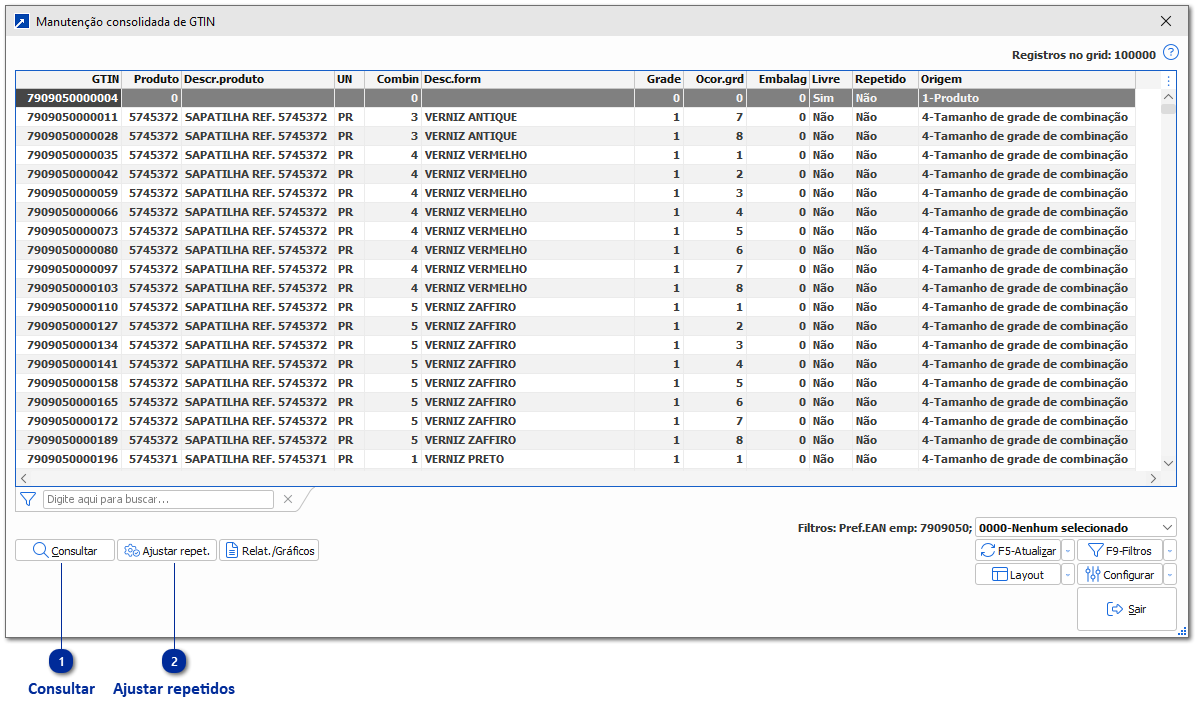Select GTIN cell 7909050000141
Viewport: 1198px width, 715px height.
tap(69, 364)
